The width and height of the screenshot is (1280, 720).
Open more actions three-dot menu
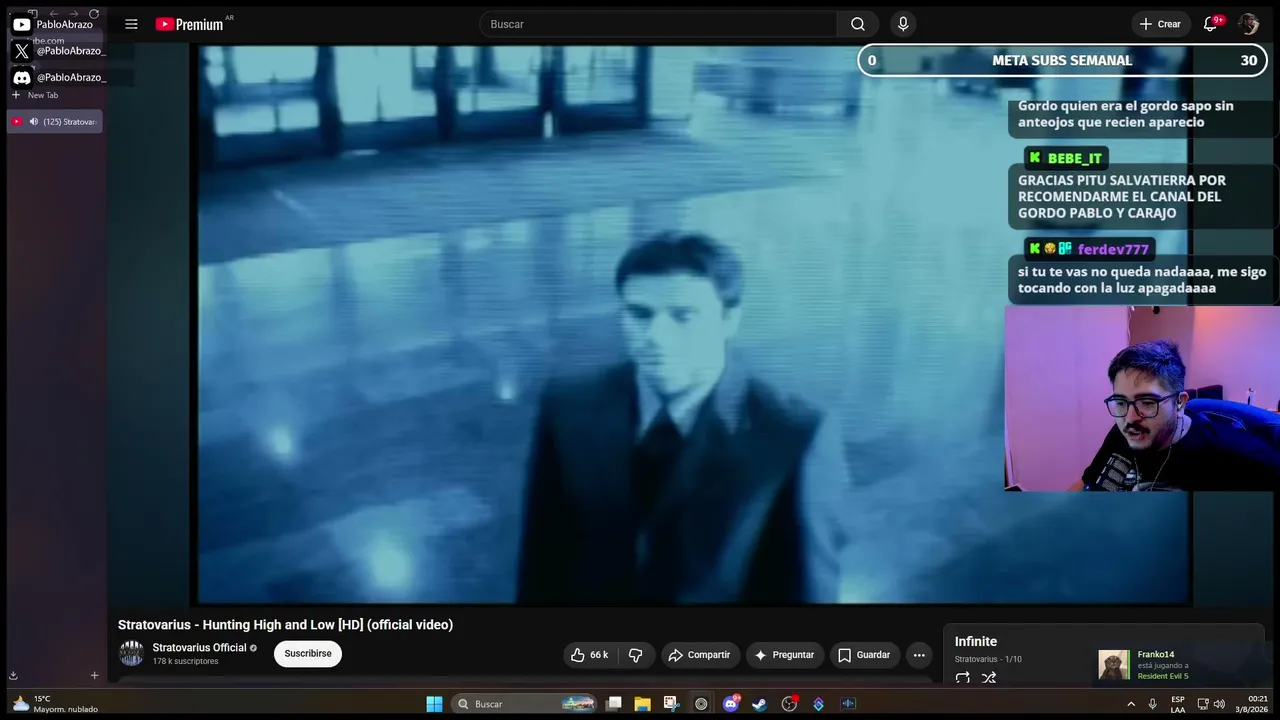point(919,655)
